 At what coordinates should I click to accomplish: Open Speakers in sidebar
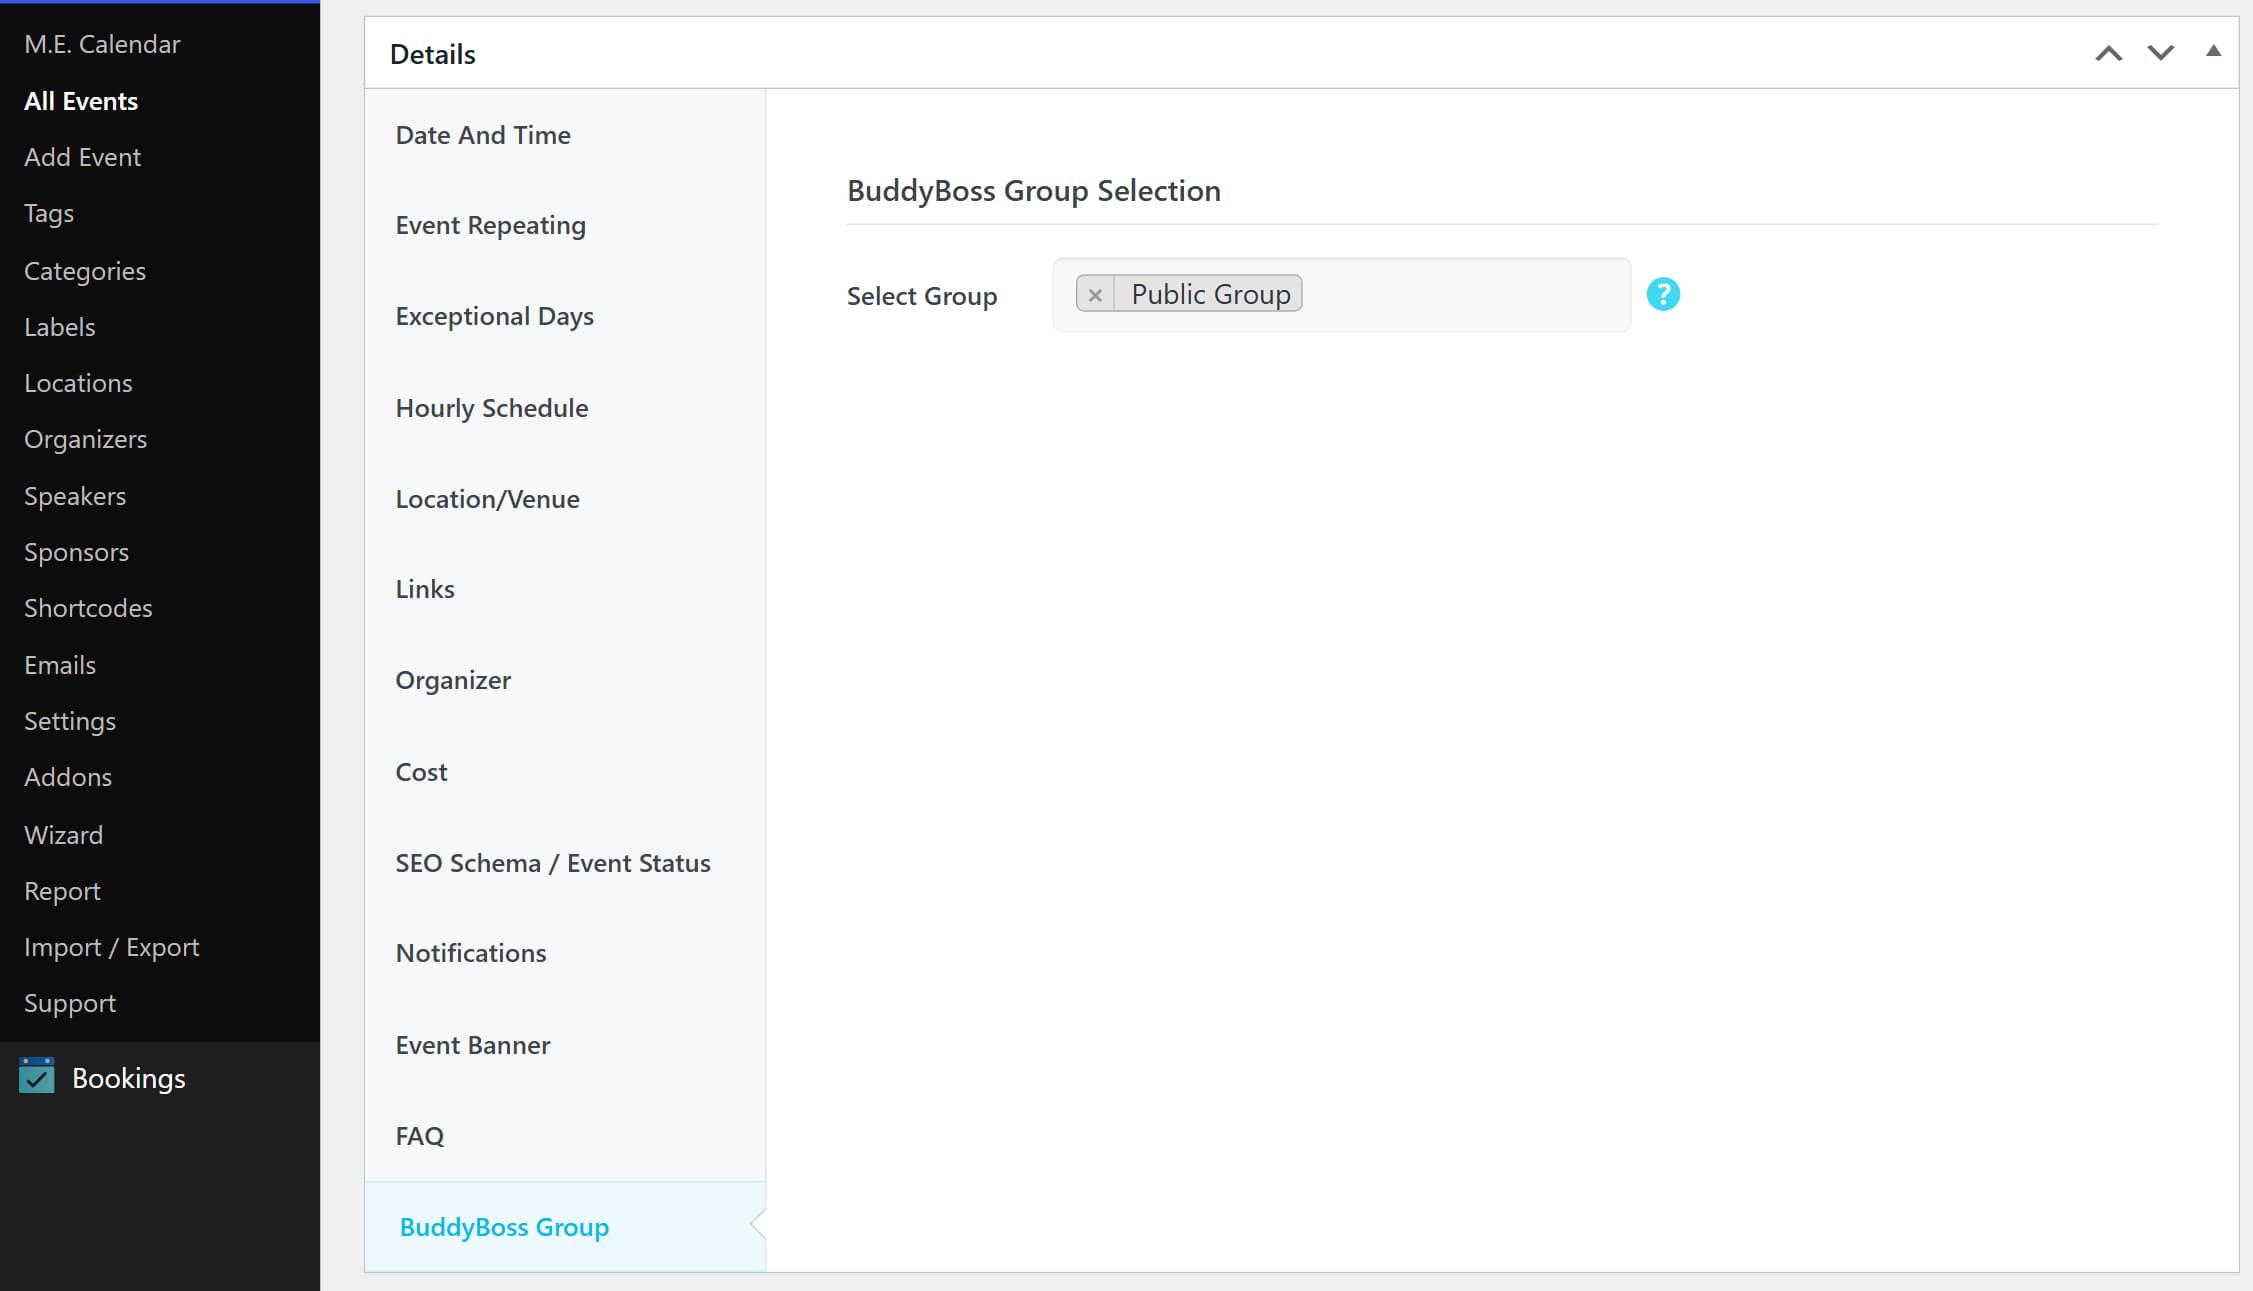(75, 496)
